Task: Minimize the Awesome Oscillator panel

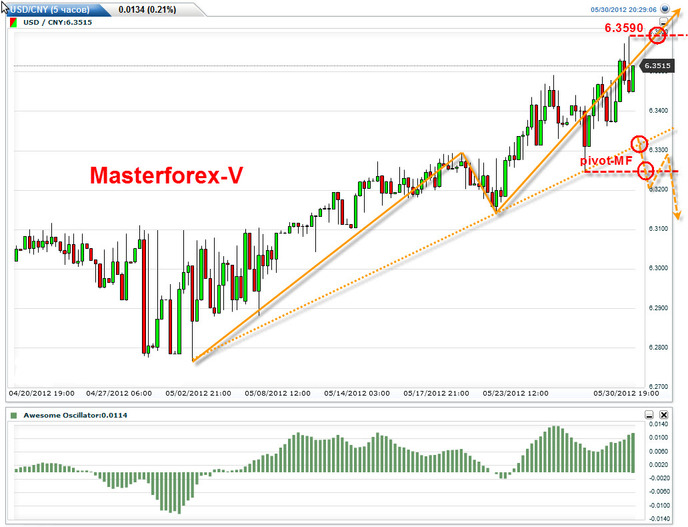Action: 649,415
